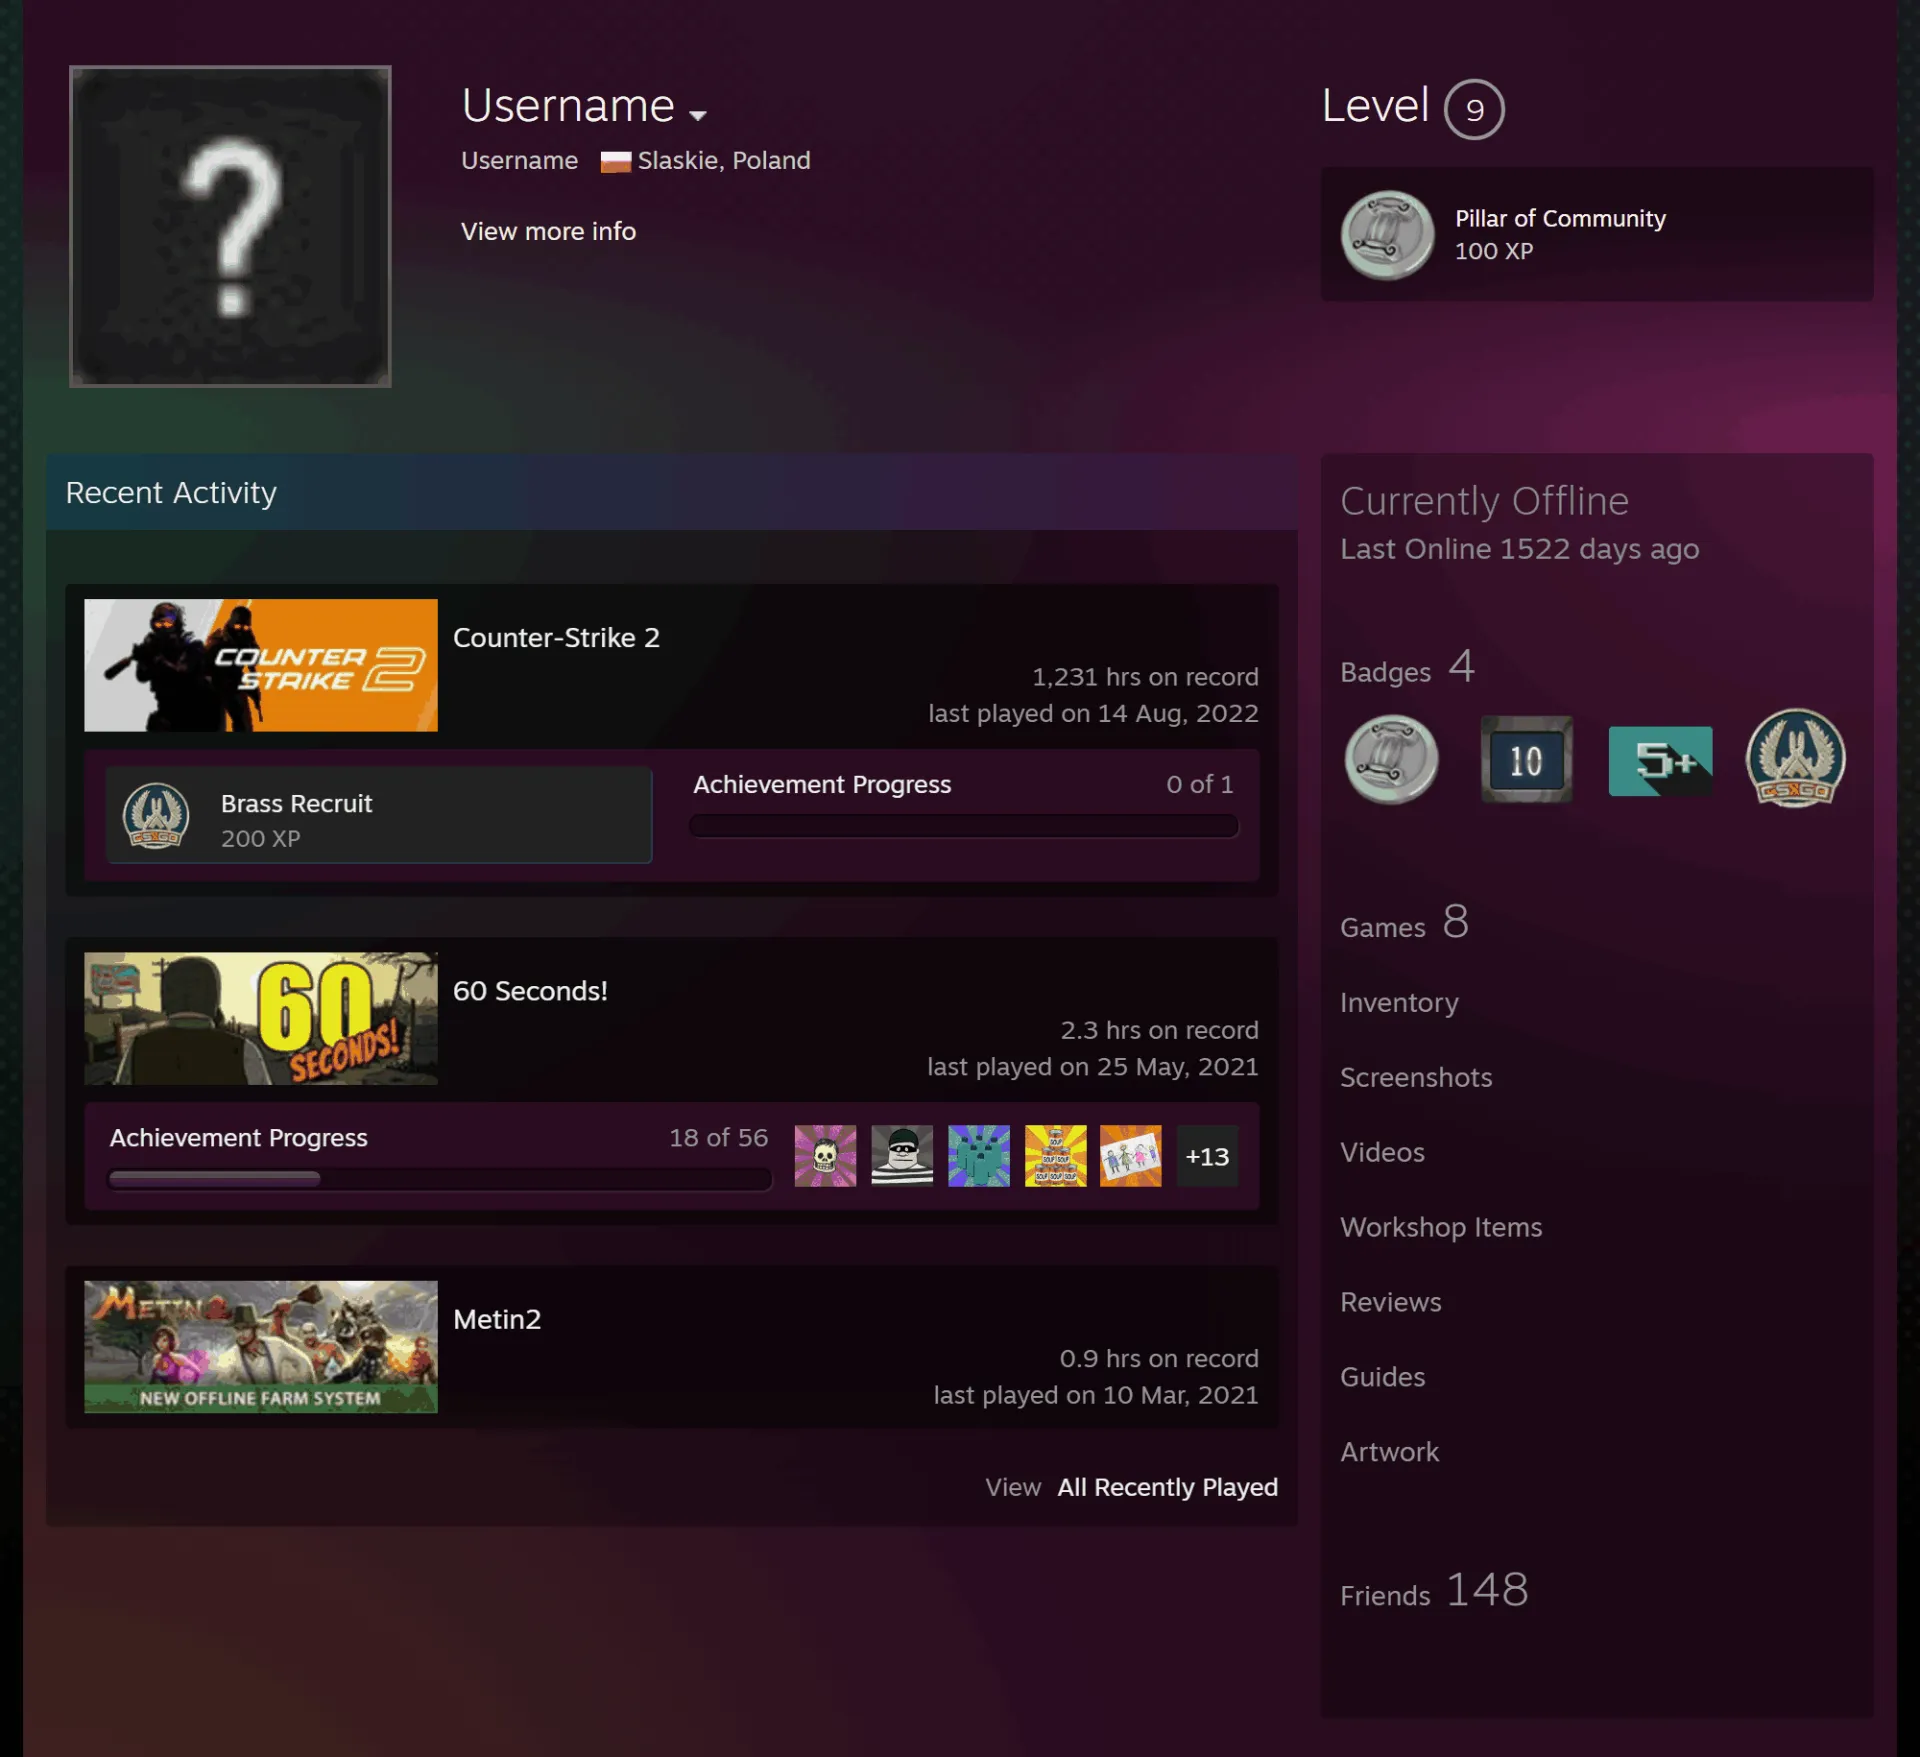Open the Pillar of Community badge icon
Viewport: 1920px width, 1757px height.
tap(1387, 235)
